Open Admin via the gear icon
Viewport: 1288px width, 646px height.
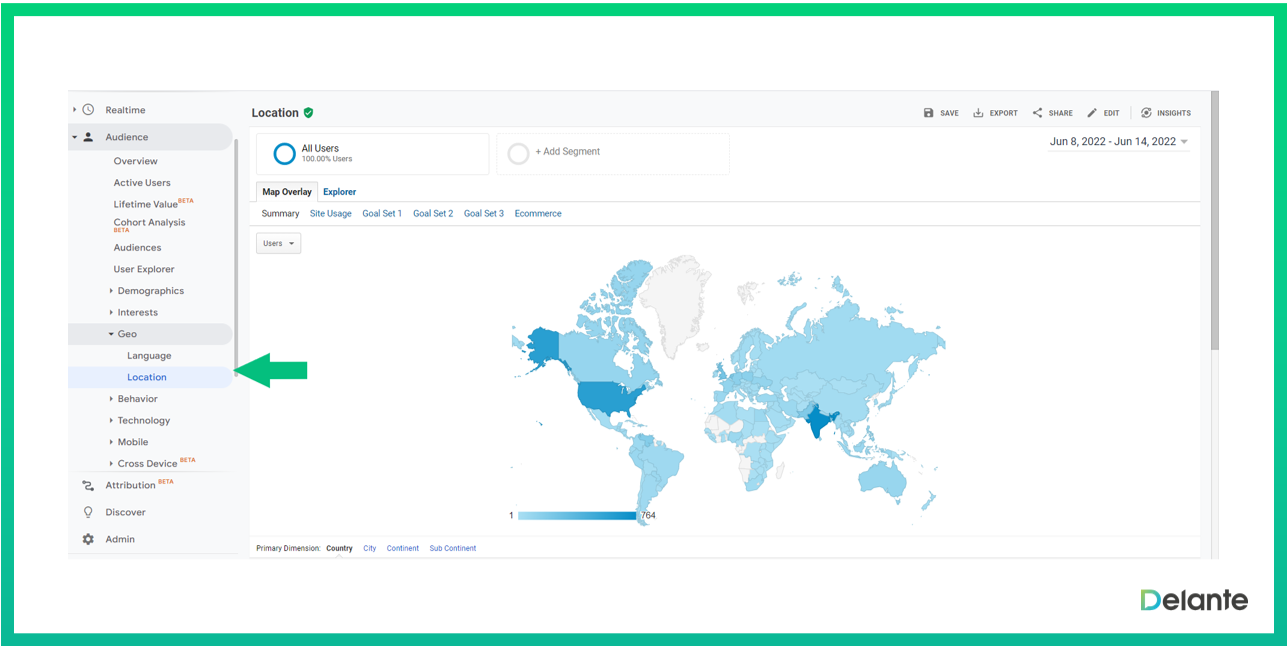coord(88,539)
